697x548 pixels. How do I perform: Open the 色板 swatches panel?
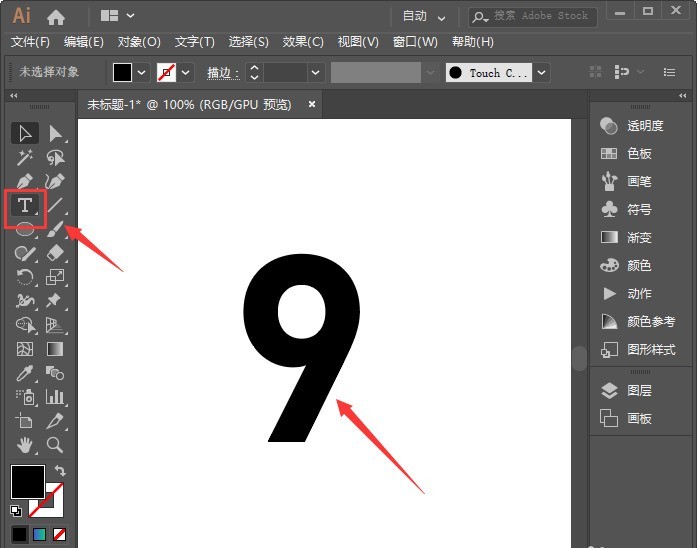pyautogui.click(x=639, y=154)
